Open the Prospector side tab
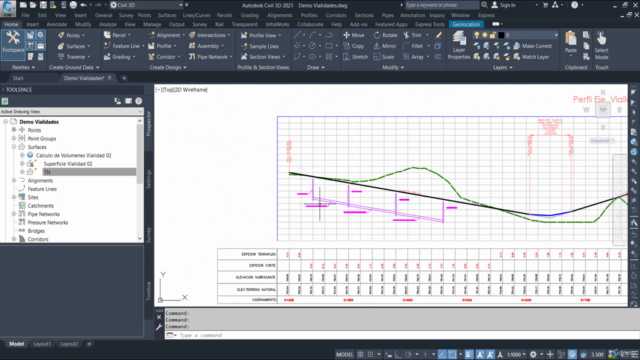Image resolution: width=640 pixels, height=360 pixels. click(149, 124)
